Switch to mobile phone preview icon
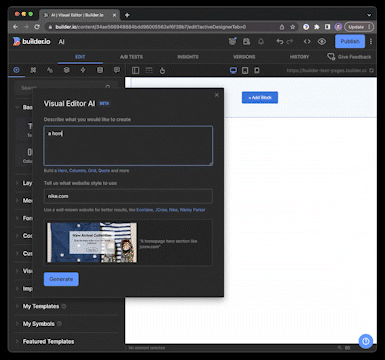The image size is (385, 360). coord(257,70)
